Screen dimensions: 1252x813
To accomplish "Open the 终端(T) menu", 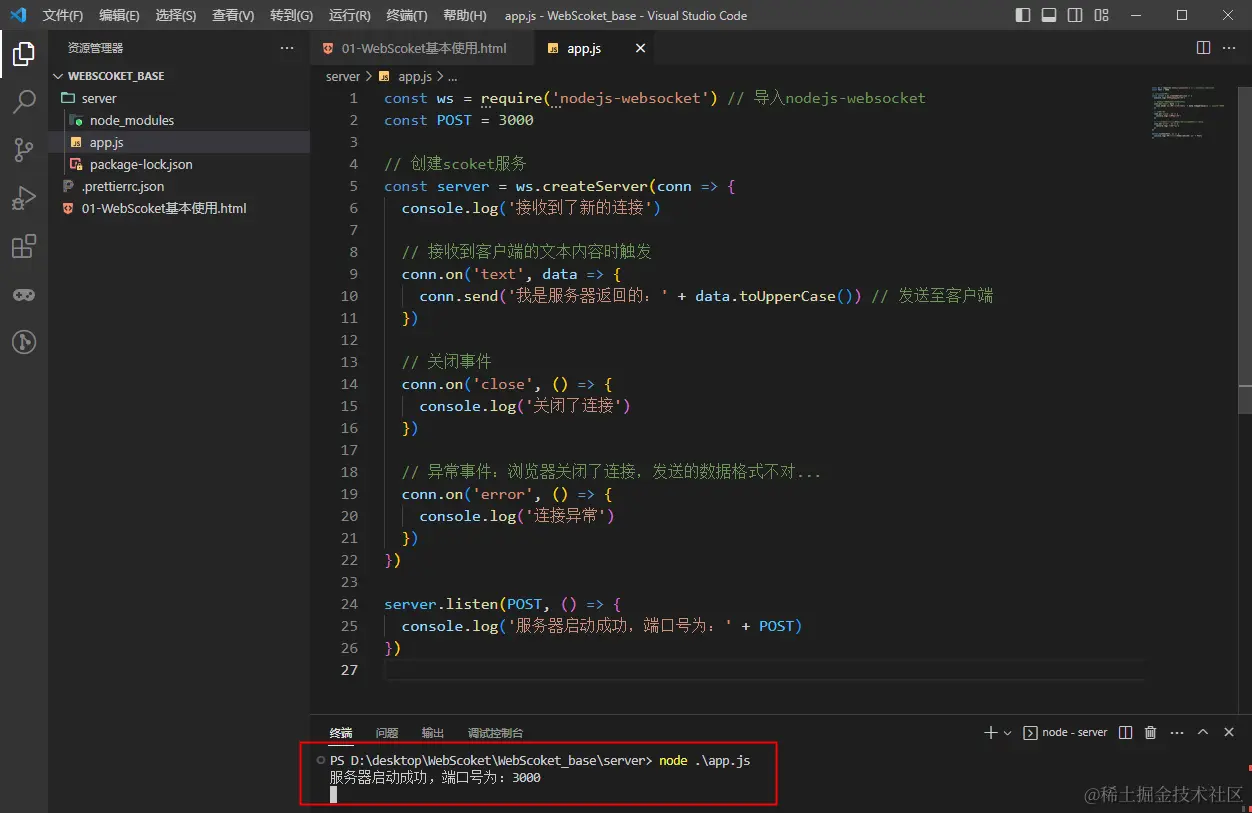I will pos(406,16).
